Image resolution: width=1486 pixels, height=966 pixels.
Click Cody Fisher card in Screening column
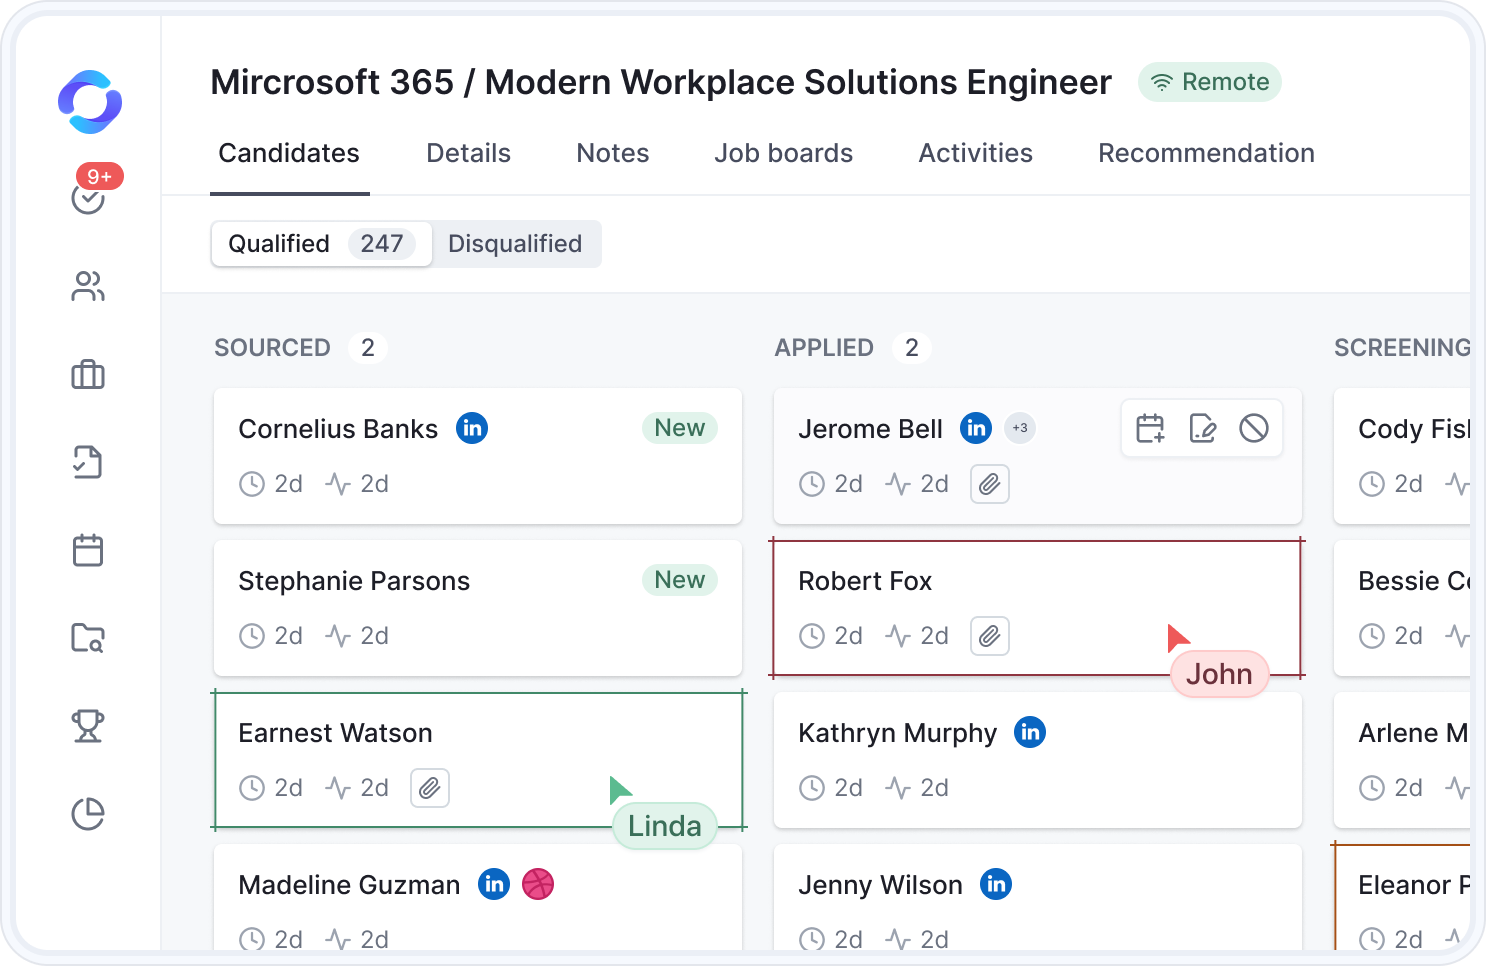pos(1402,456)
